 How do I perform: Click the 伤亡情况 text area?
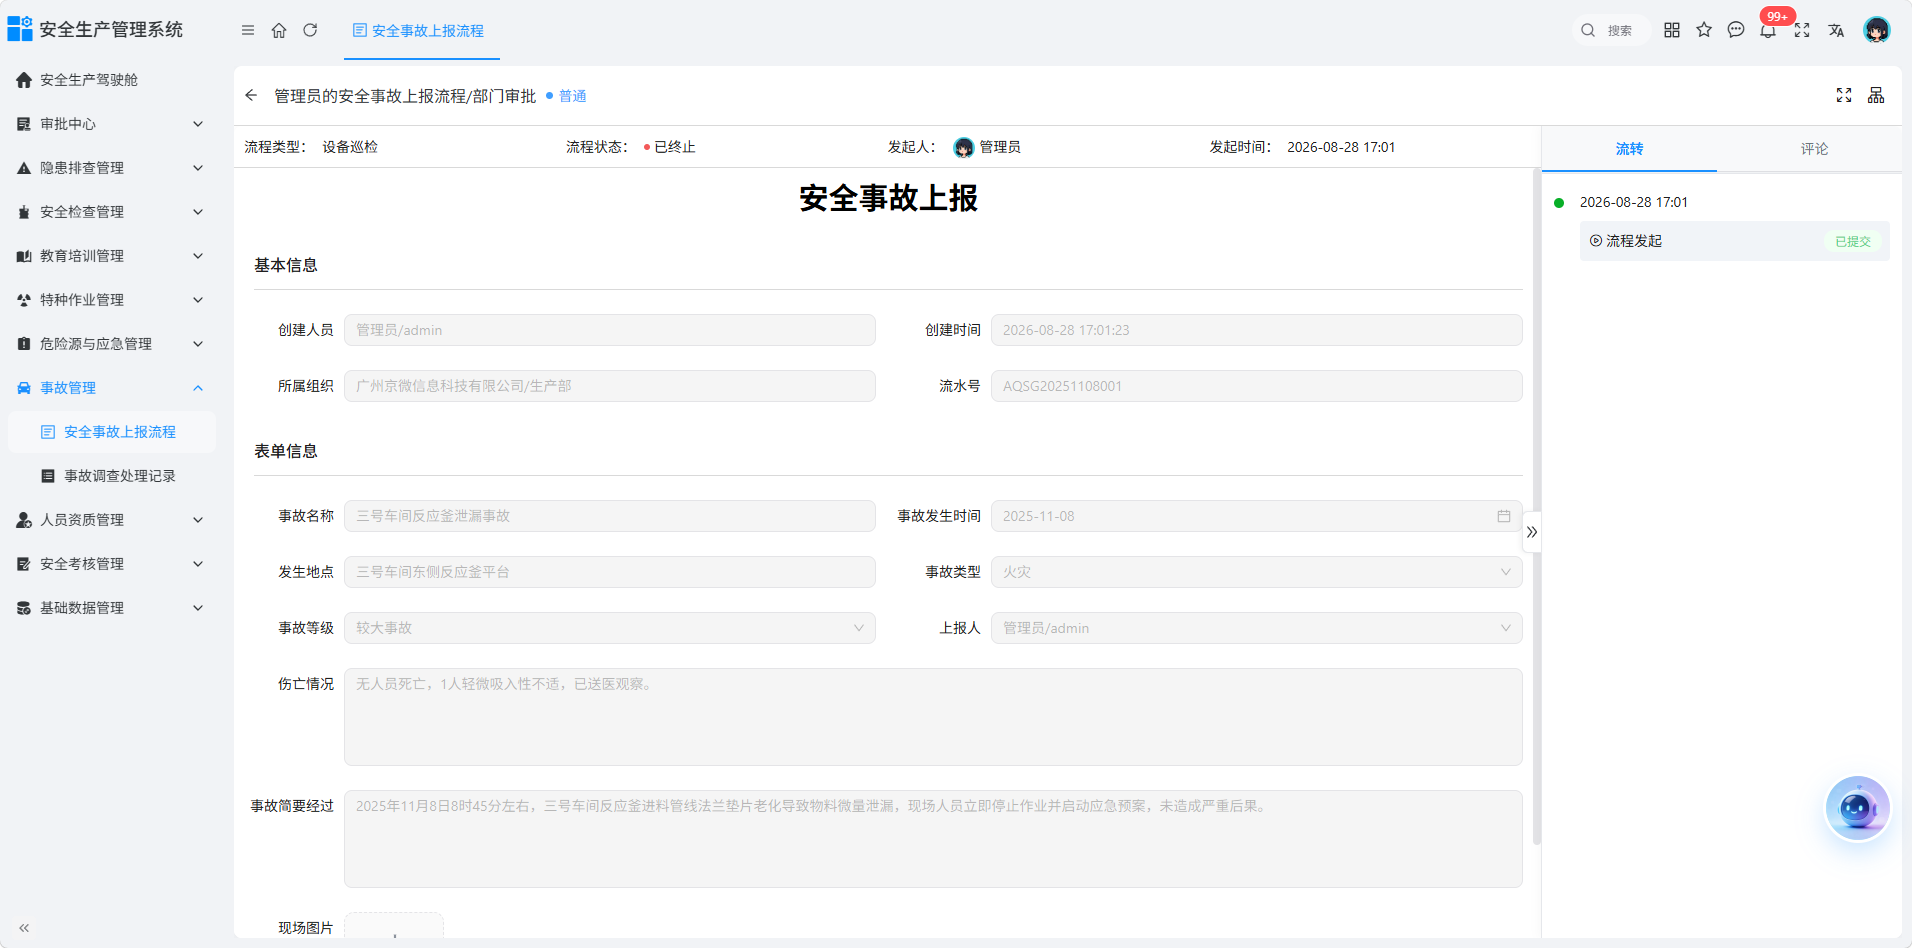click(x=933, y=717)
